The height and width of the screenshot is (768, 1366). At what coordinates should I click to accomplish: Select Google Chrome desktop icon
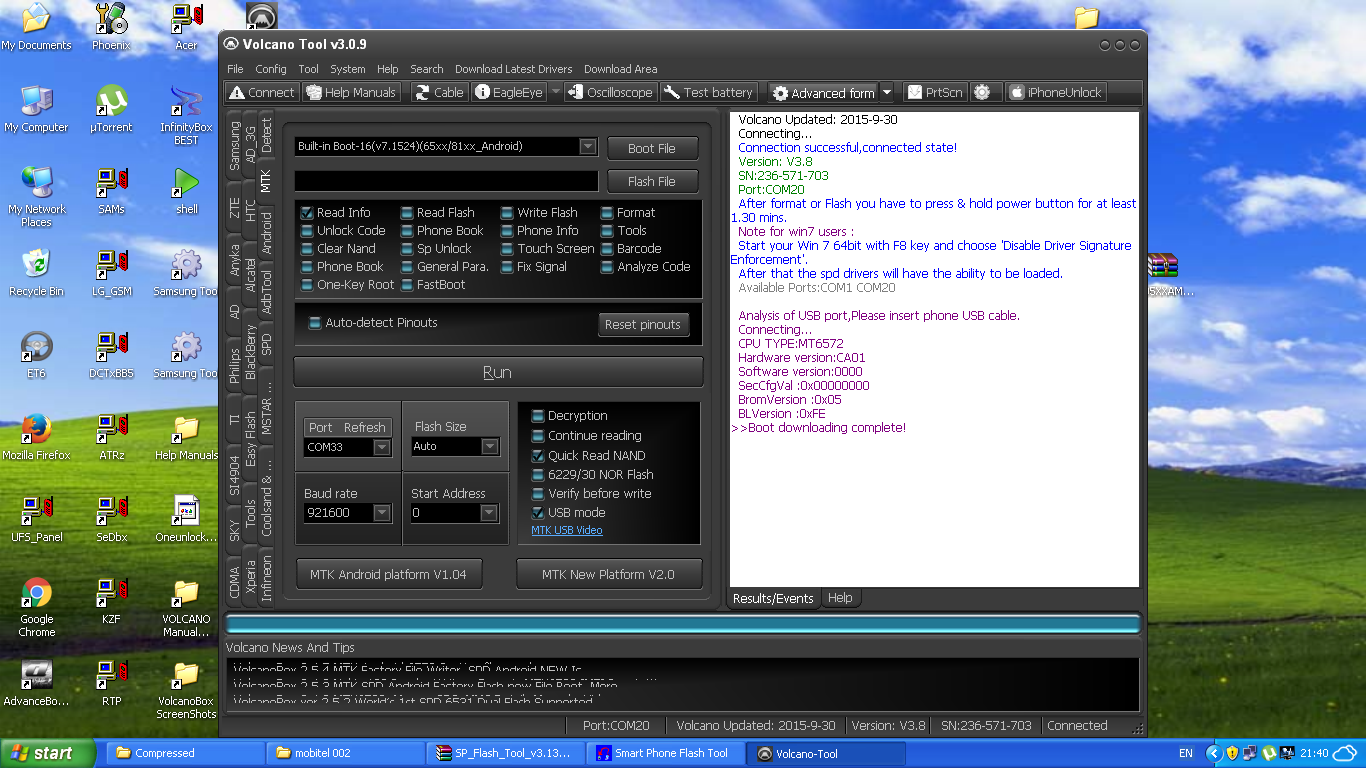point(37,606)
